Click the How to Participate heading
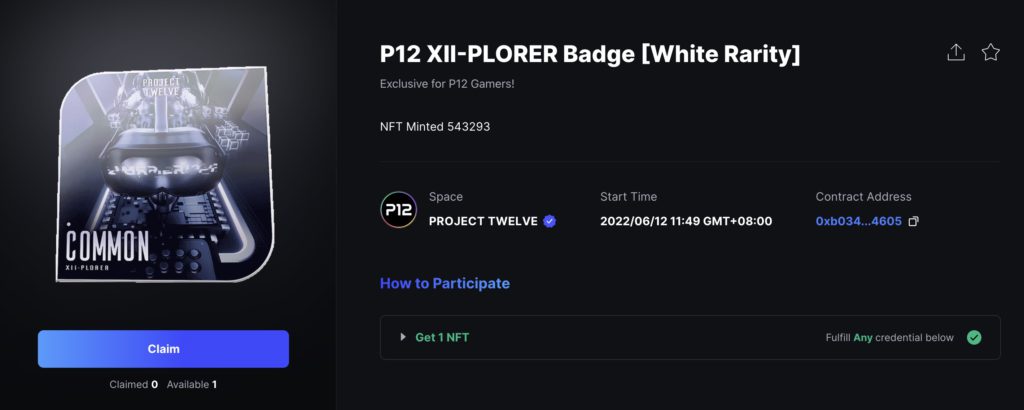 pos(445,283)
